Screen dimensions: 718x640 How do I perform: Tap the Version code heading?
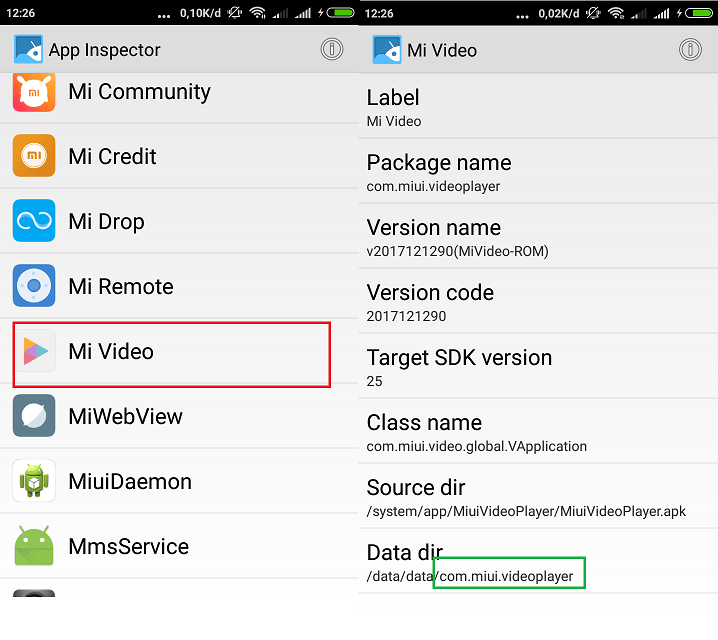point(430,293)
